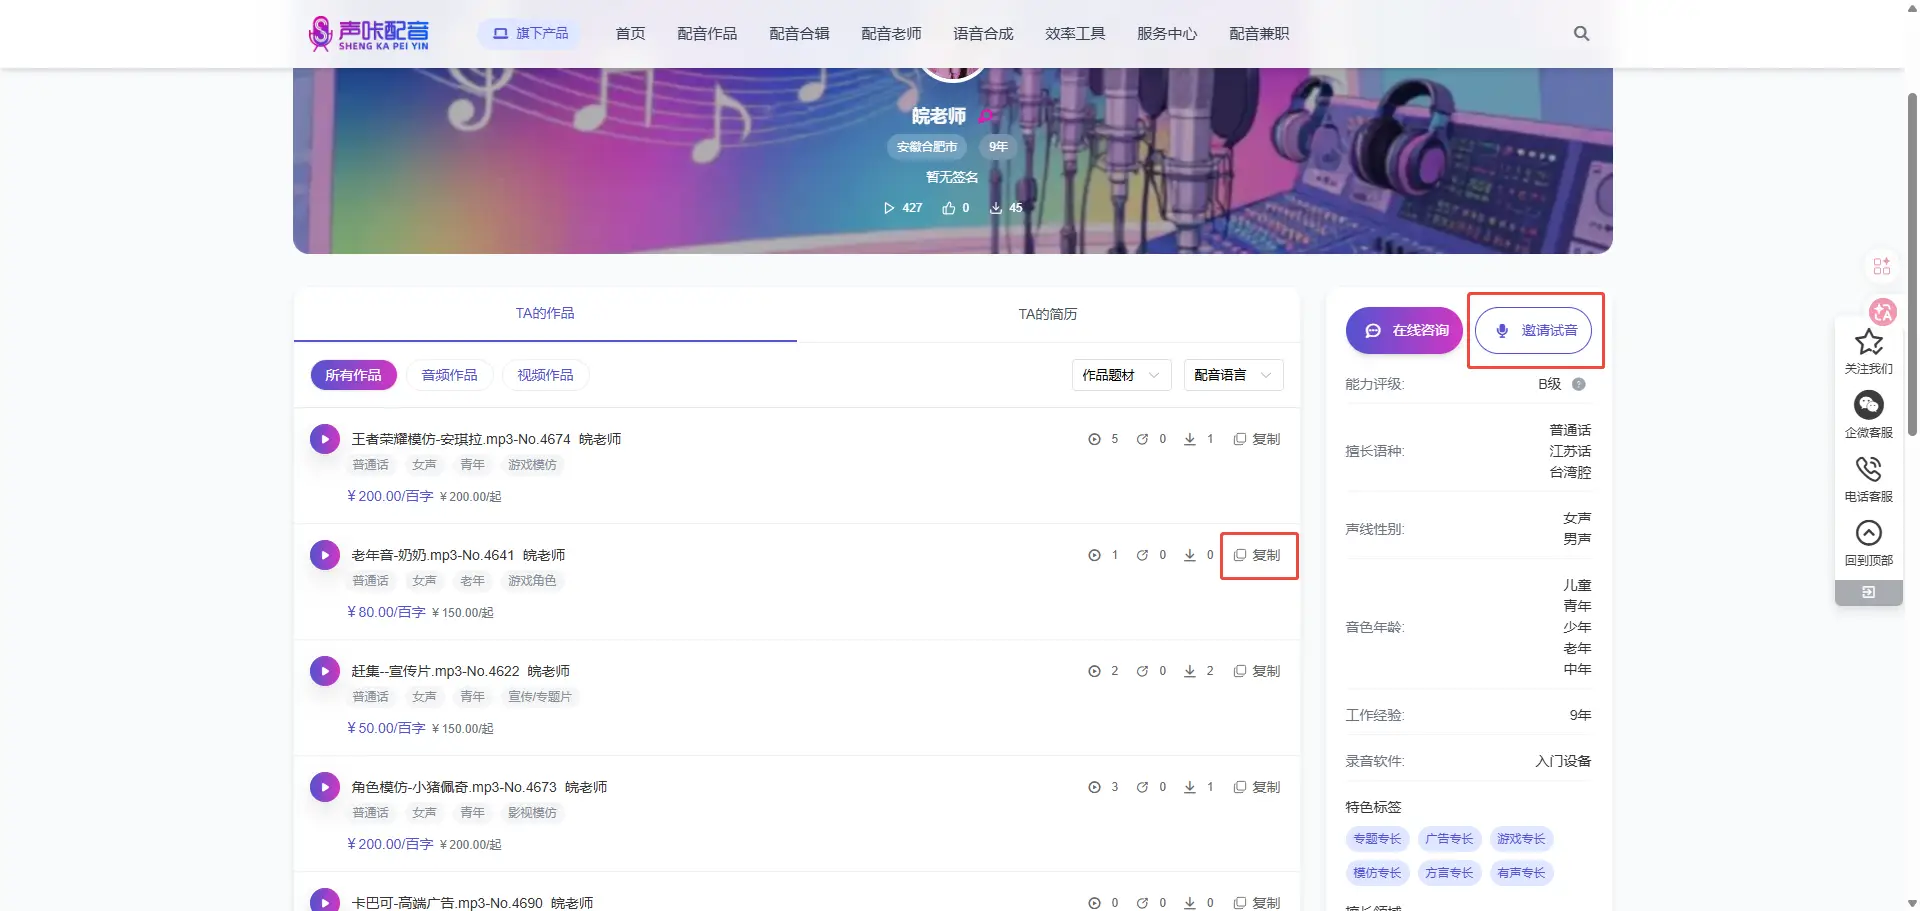Play the 老年音-奶奶 audio sample
This screenshot has height=911, width=1920.
pyautogui.click(x=324, y=555)
